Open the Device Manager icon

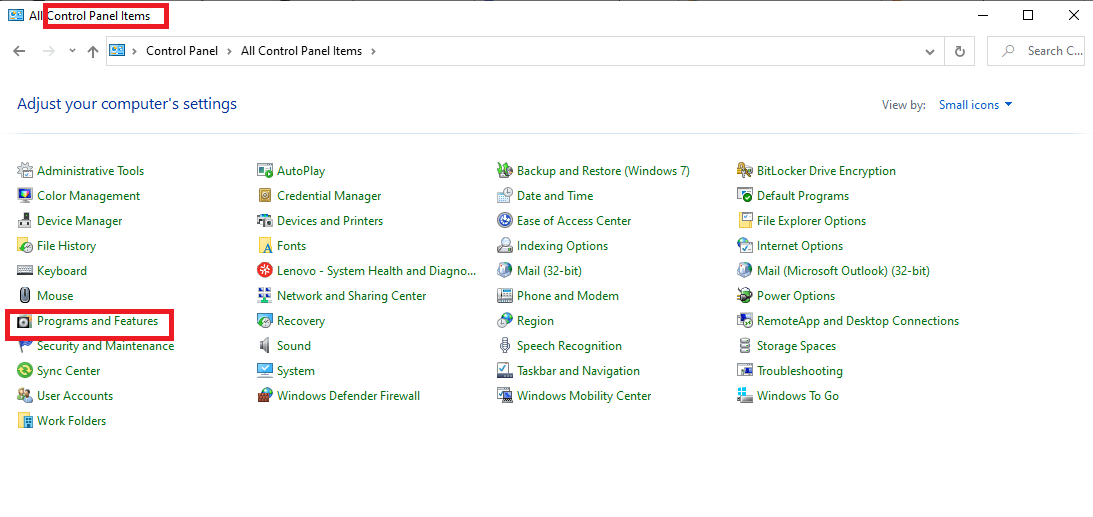coord(25,221)
